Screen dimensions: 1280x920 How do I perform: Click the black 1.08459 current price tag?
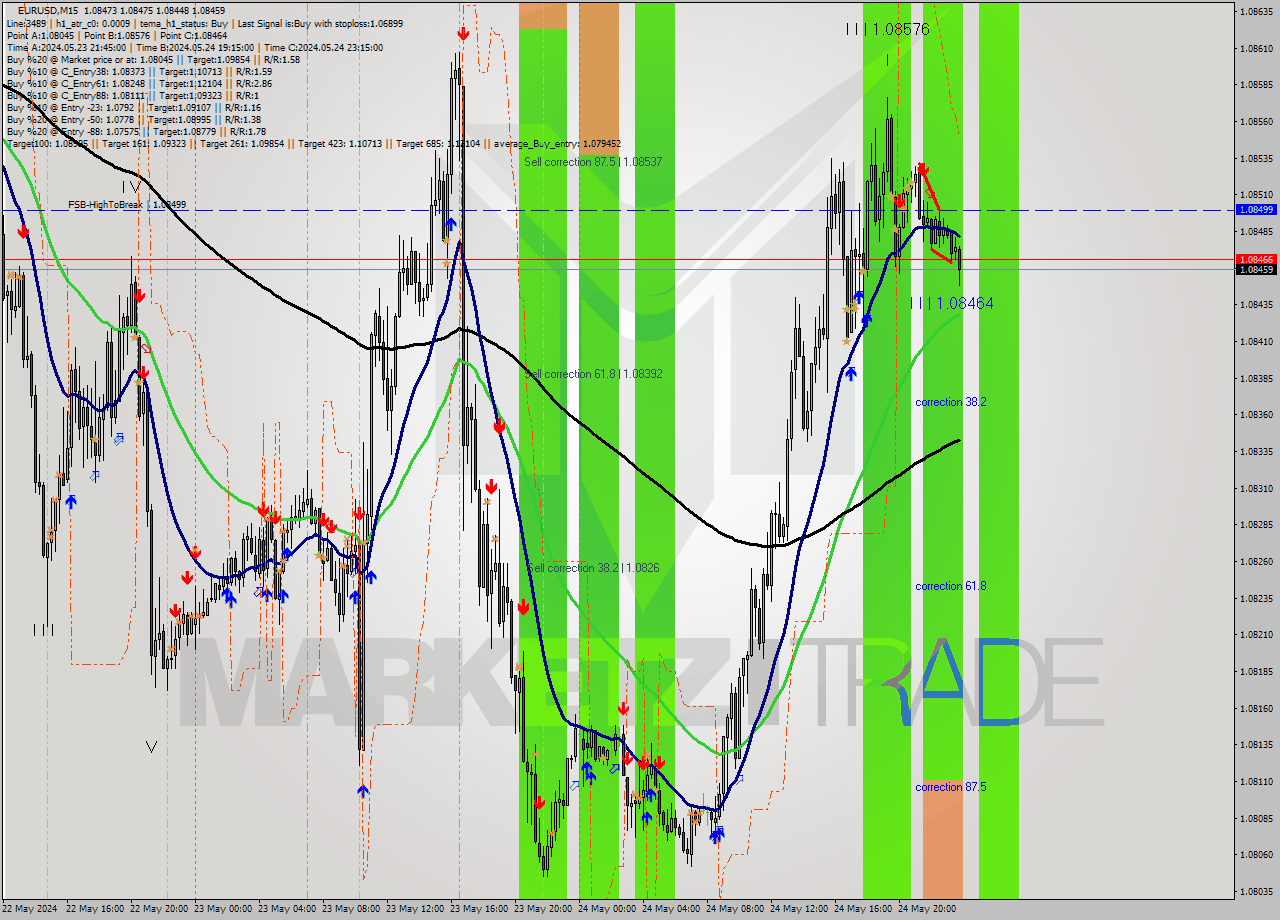click(1256, 269)
